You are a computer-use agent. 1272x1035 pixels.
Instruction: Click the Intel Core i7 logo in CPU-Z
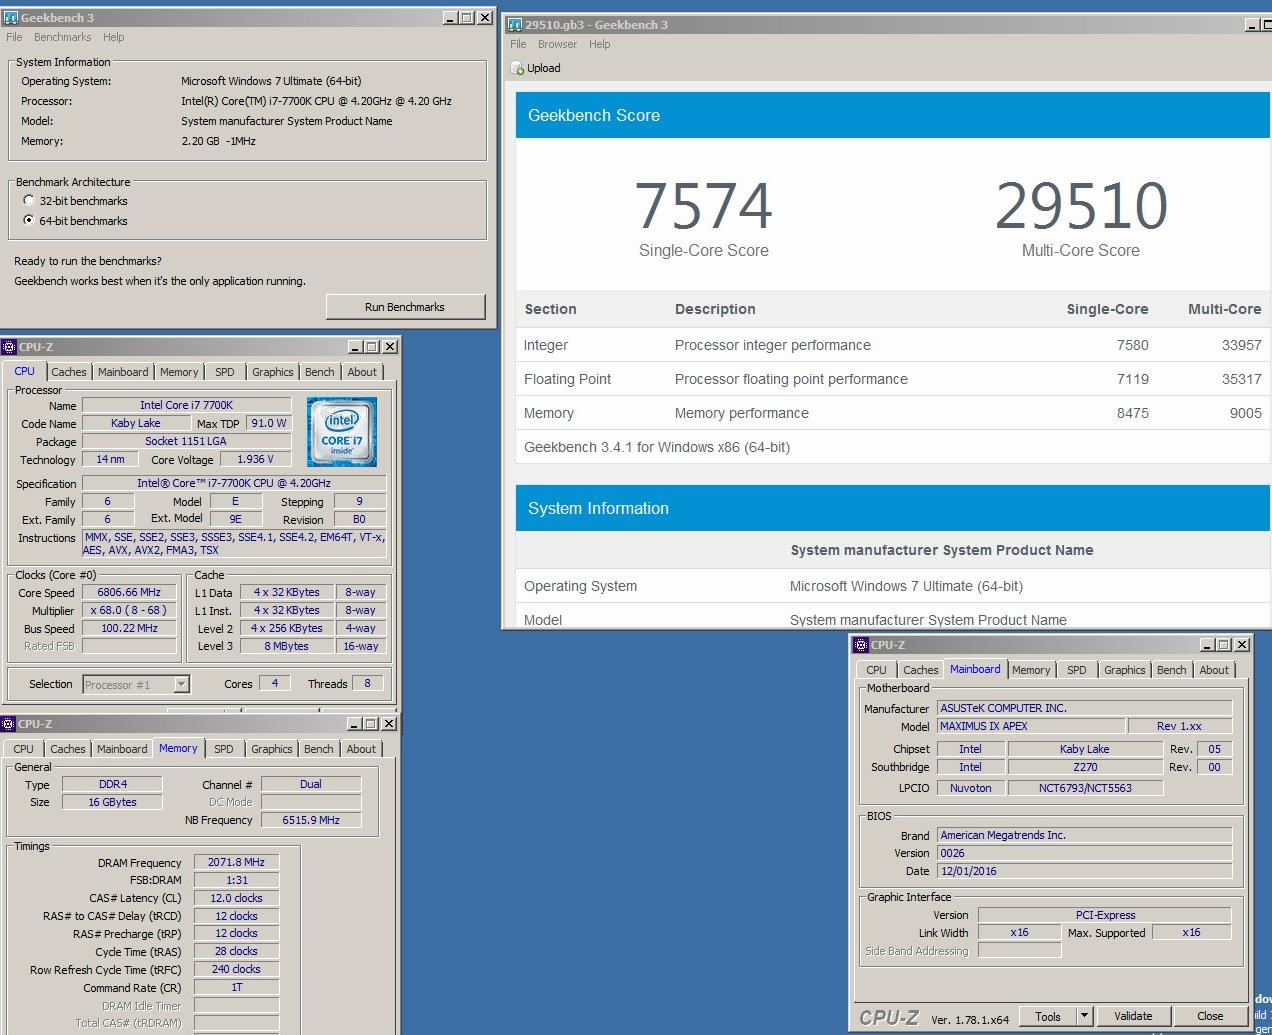[342, 432]
